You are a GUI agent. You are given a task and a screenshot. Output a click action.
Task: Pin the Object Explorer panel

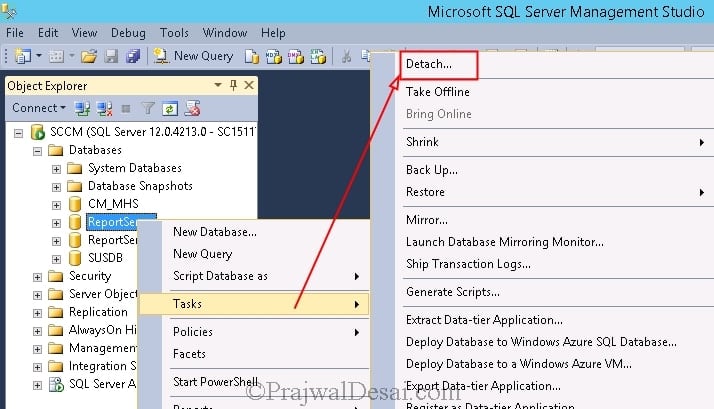(233, 85)
